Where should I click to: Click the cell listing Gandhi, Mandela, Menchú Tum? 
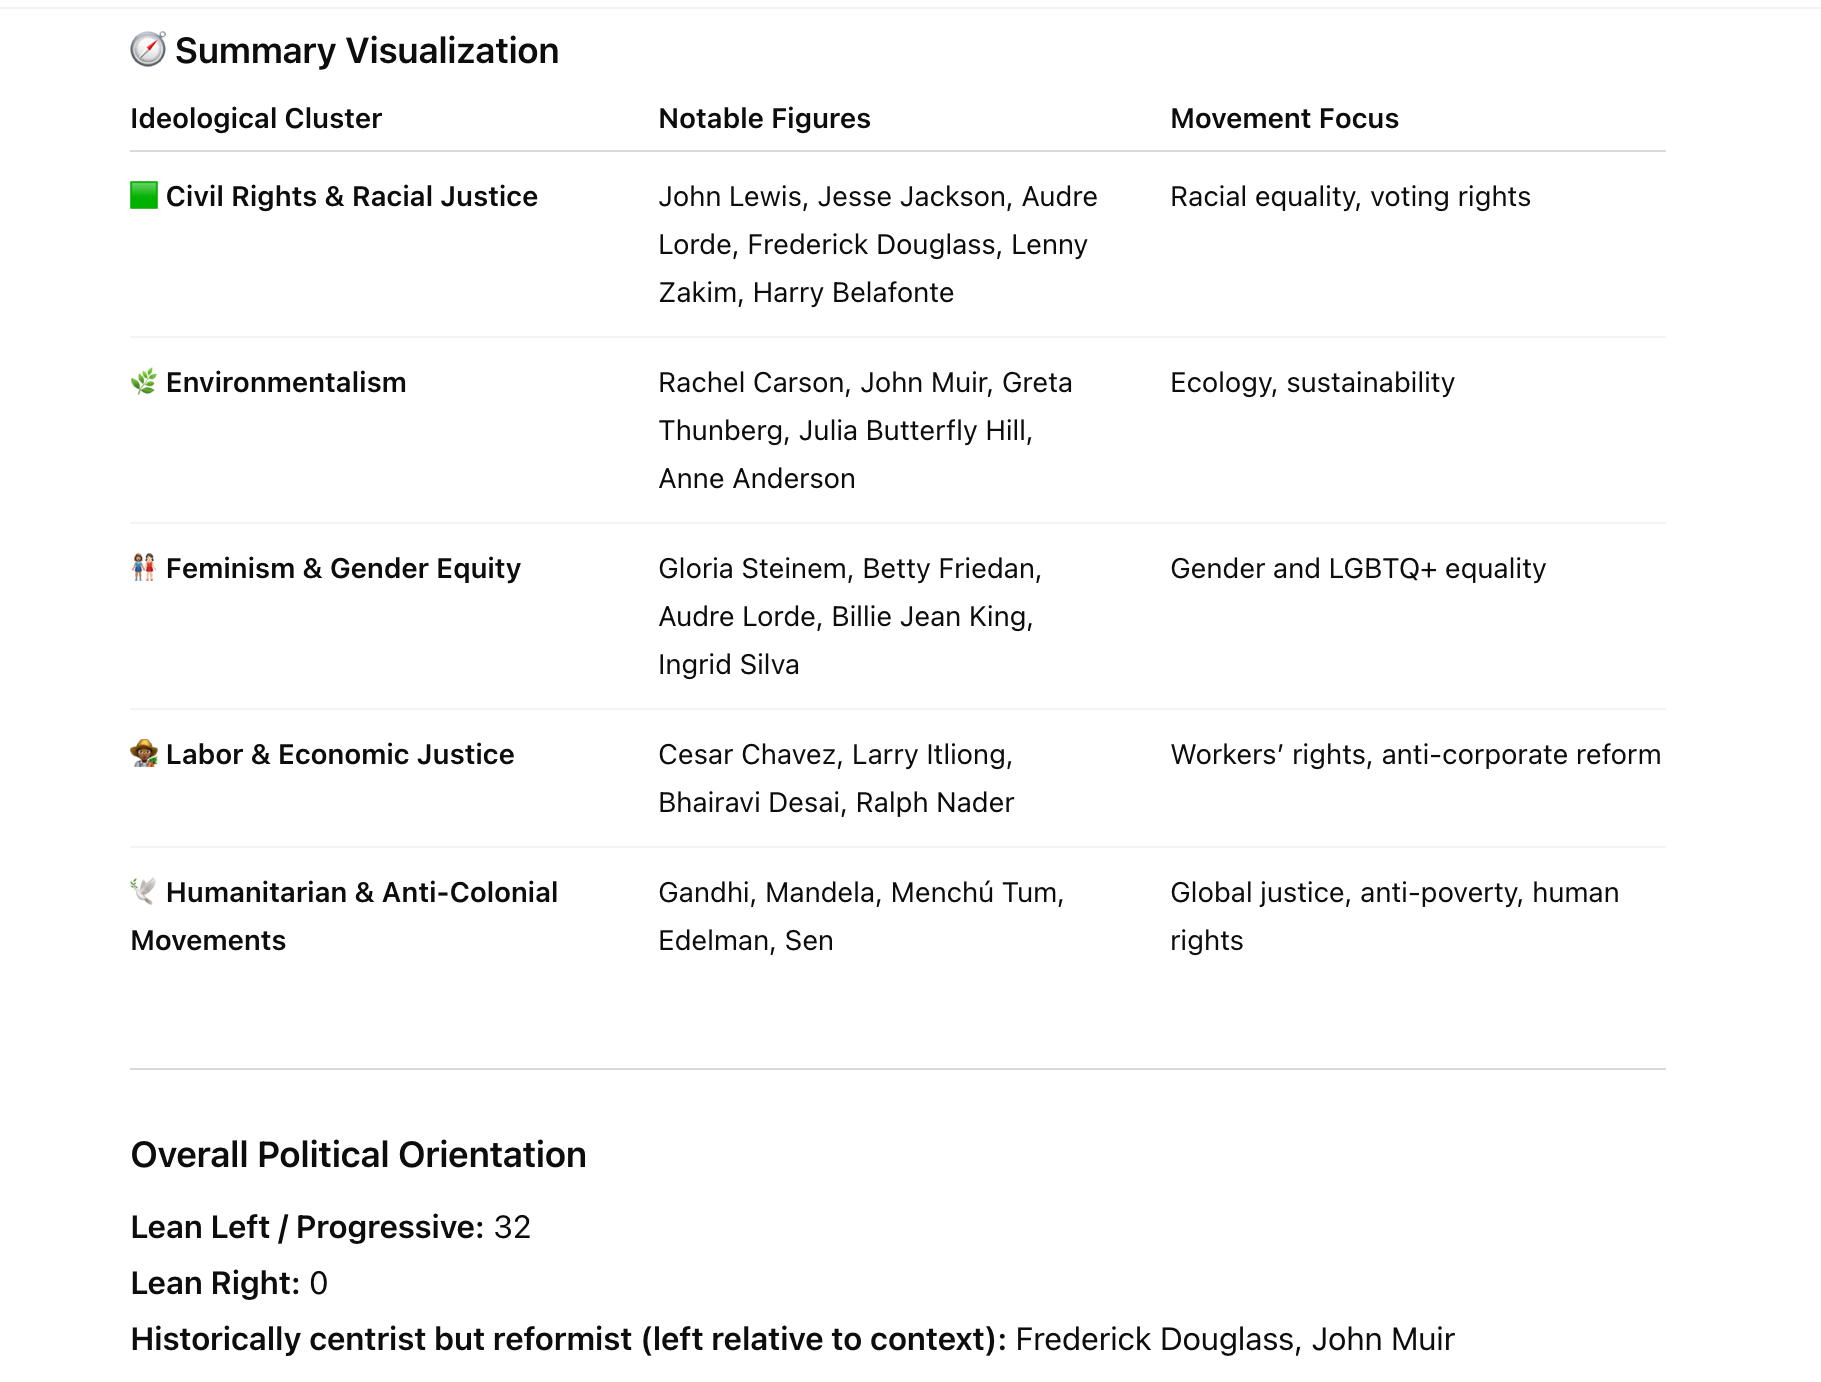tap(861, 916)
